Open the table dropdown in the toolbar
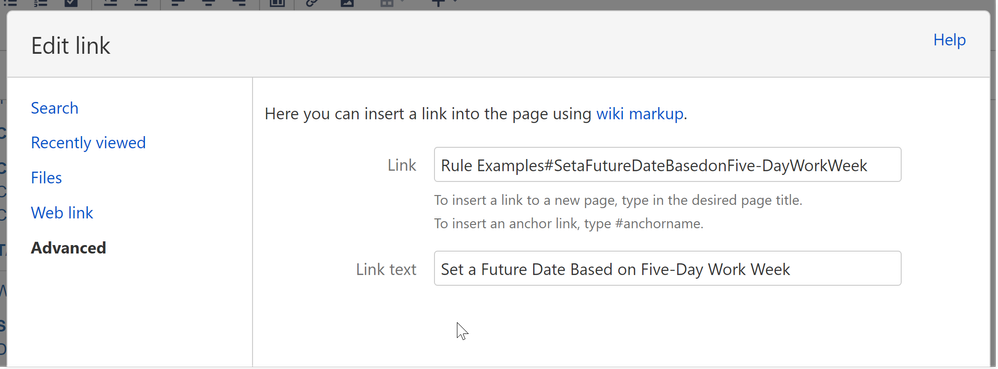This screenshot has height=369, width=998. (x=390, y=3)
